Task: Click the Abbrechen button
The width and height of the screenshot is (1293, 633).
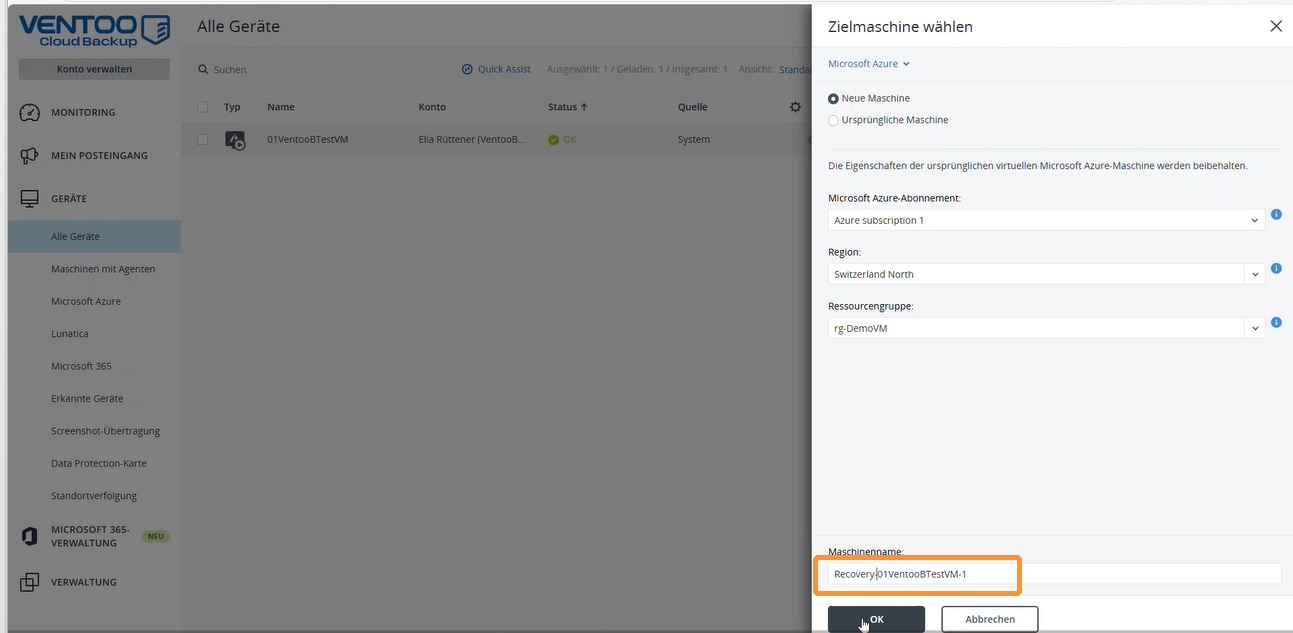Action: pyautogui.click(x=990, y=619)
